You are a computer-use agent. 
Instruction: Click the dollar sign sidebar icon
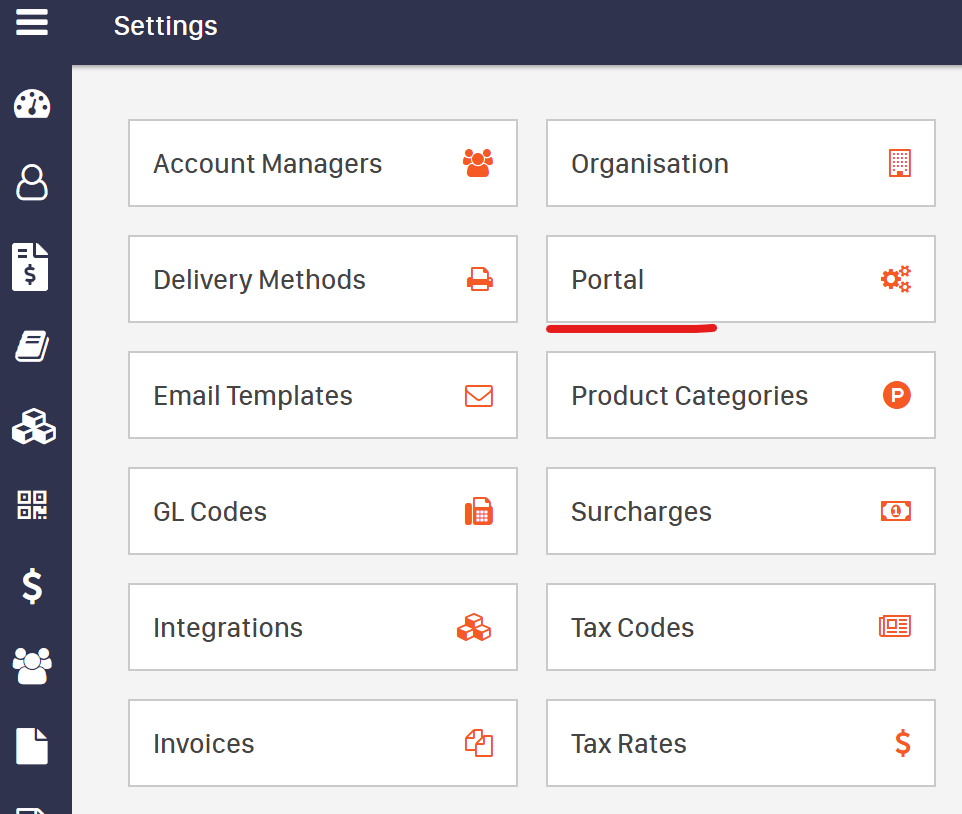[32, 585]
